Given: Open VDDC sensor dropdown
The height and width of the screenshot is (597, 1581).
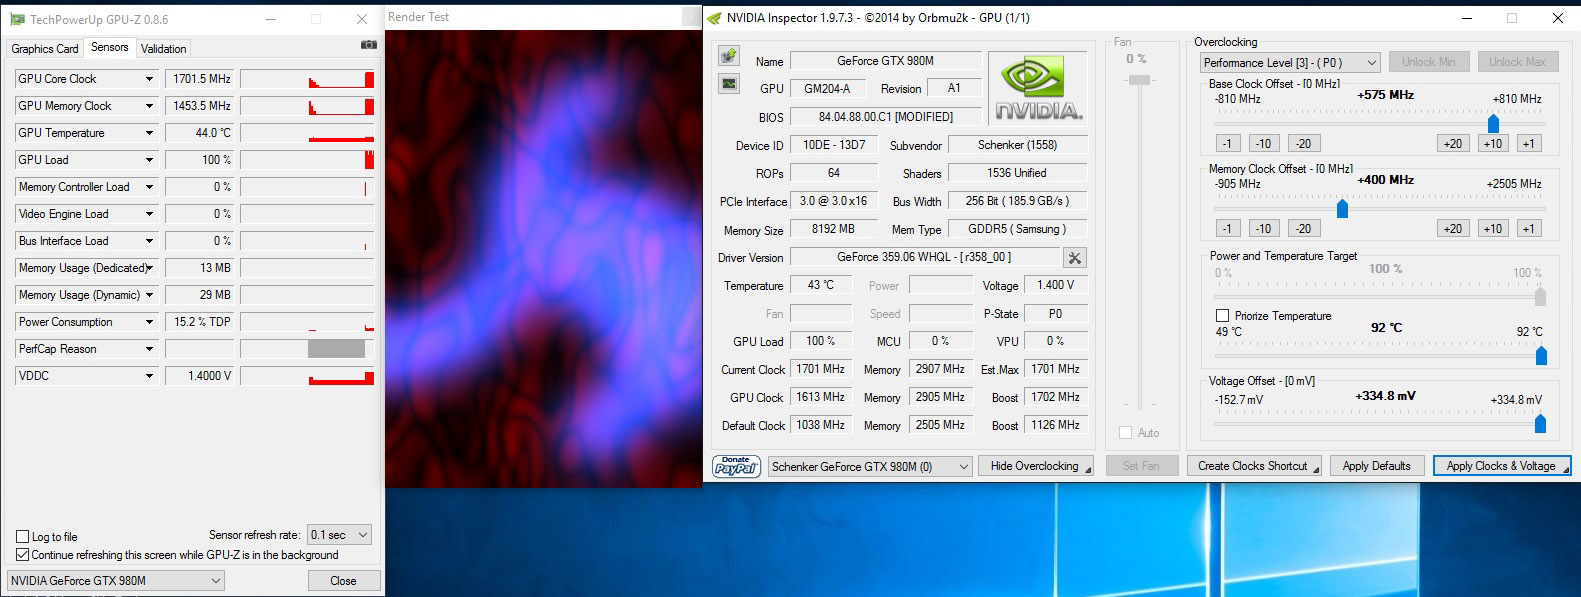Looking at the screenshot, I should (x=150, y=376).
